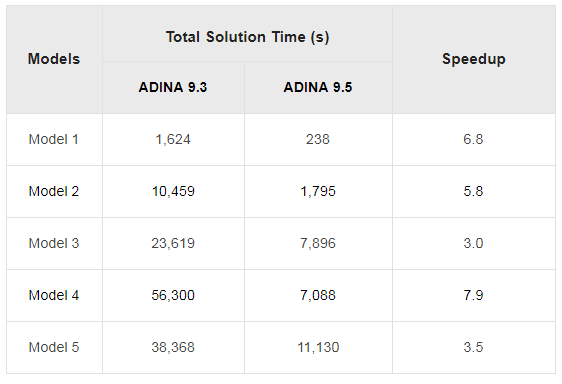Select the Total Solution Time header

(247, 37)
